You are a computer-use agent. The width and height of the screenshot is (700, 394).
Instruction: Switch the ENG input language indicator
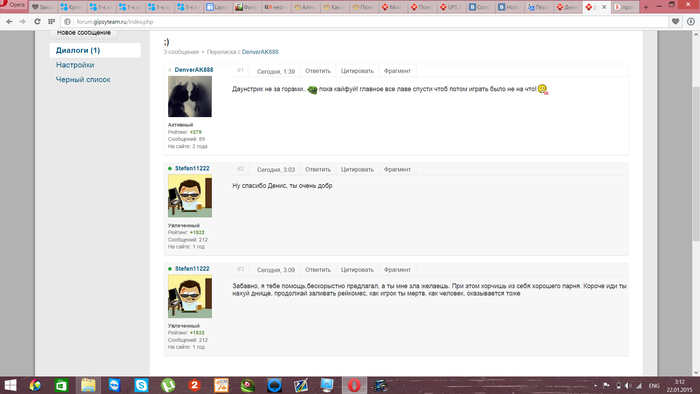[x=654, y=386]
